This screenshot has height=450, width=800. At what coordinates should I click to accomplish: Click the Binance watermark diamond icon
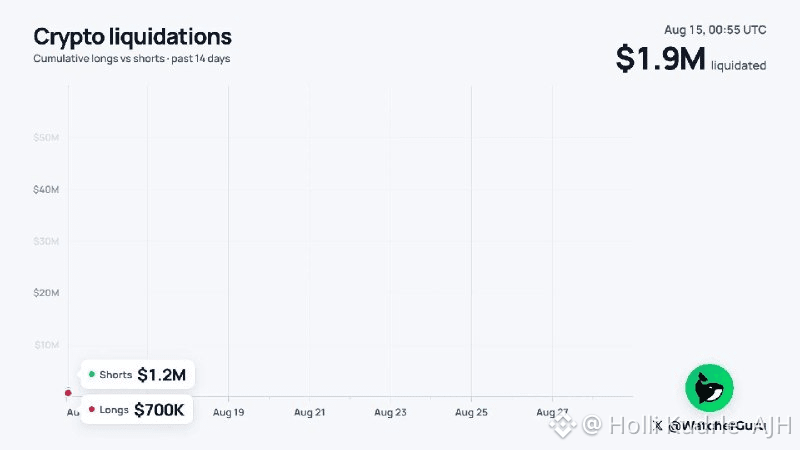click(563, 425)
